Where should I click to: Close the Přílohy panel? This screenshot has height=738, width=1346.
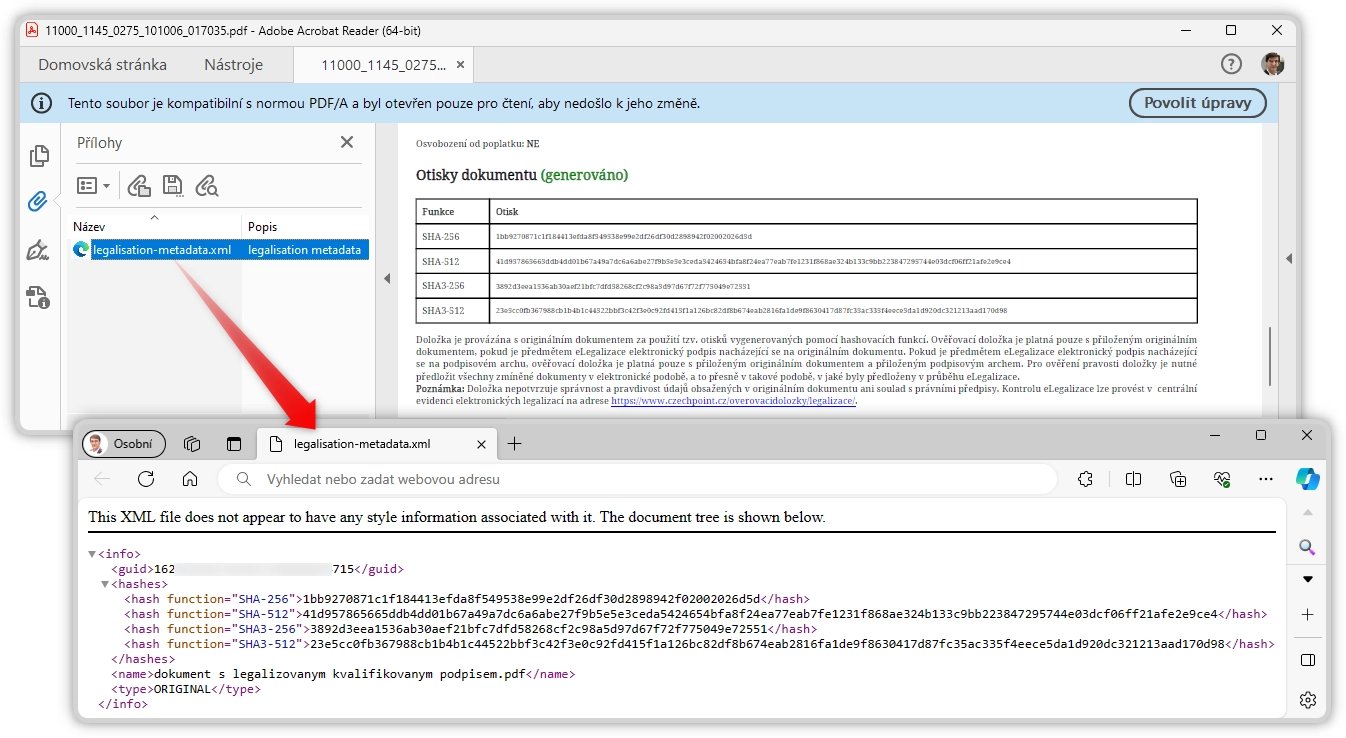pyautogui.click(x=347, y=142)
